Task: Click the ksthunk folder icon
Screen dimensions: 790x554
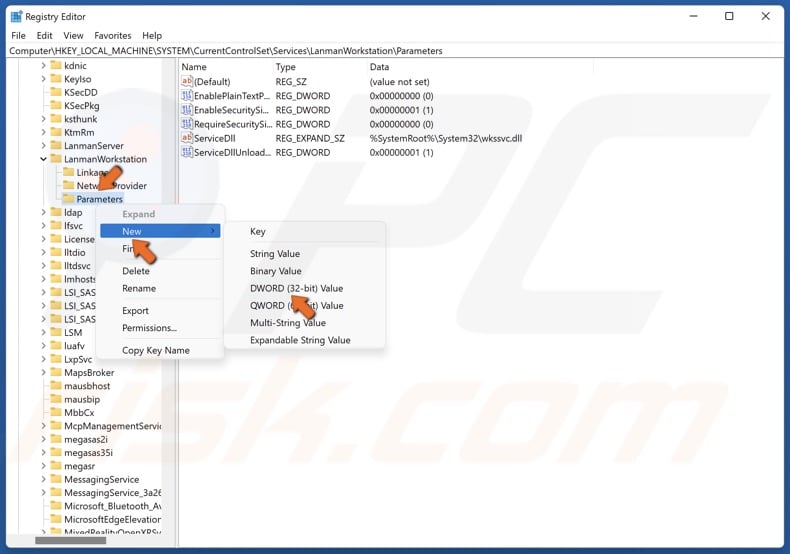Action: [x=56, y=119]
